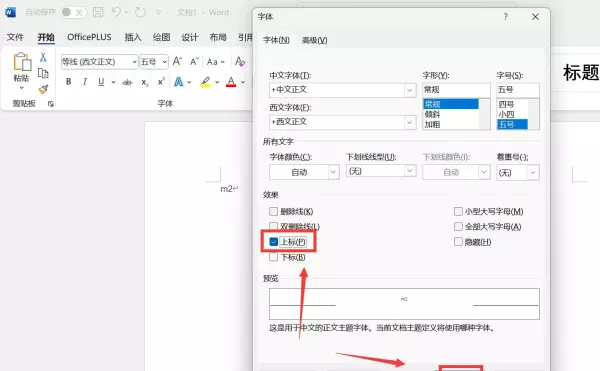Switch to the Advanced (高级) dialog tab
Image resolution: width=600 pixels, height=371 pixels.
pos(314,40)
